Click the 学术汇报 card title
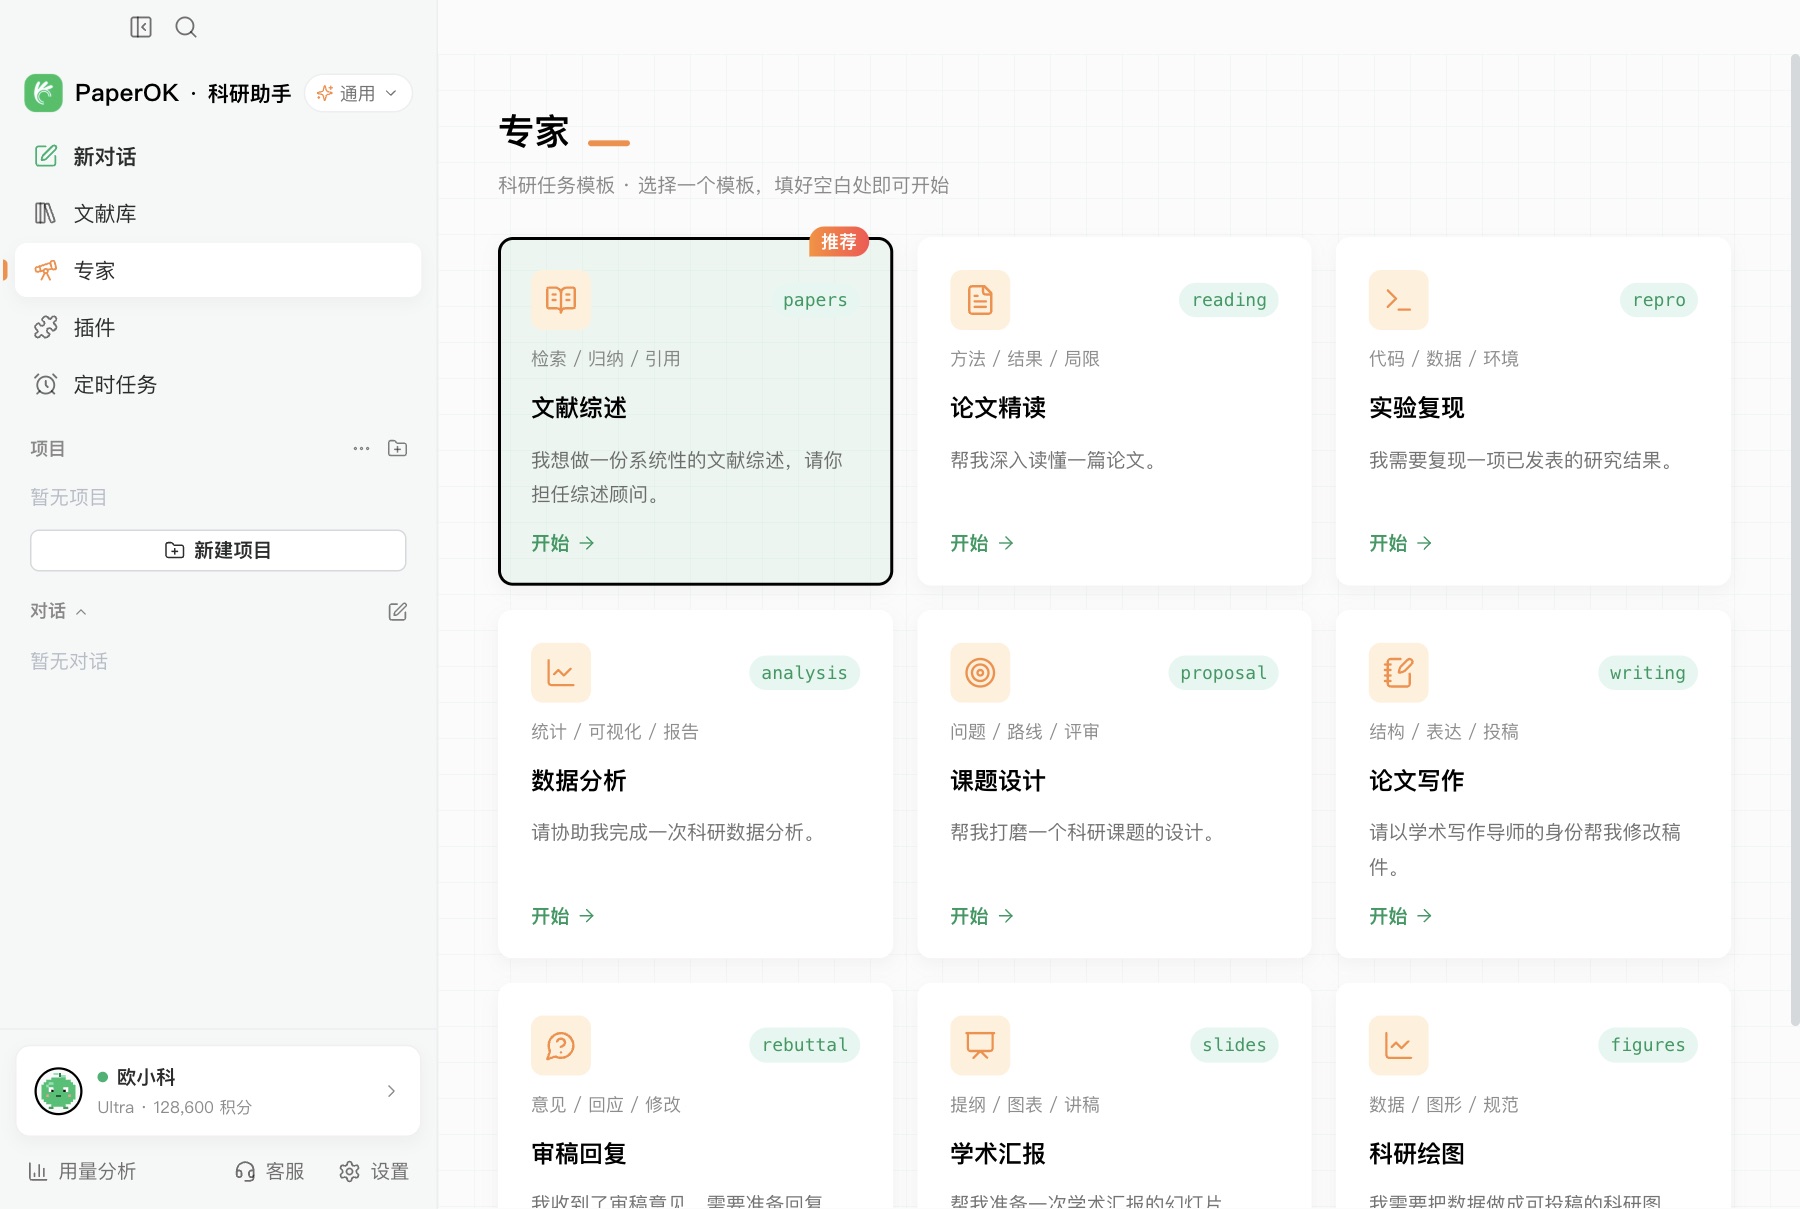 click(x=998, y=1154)
